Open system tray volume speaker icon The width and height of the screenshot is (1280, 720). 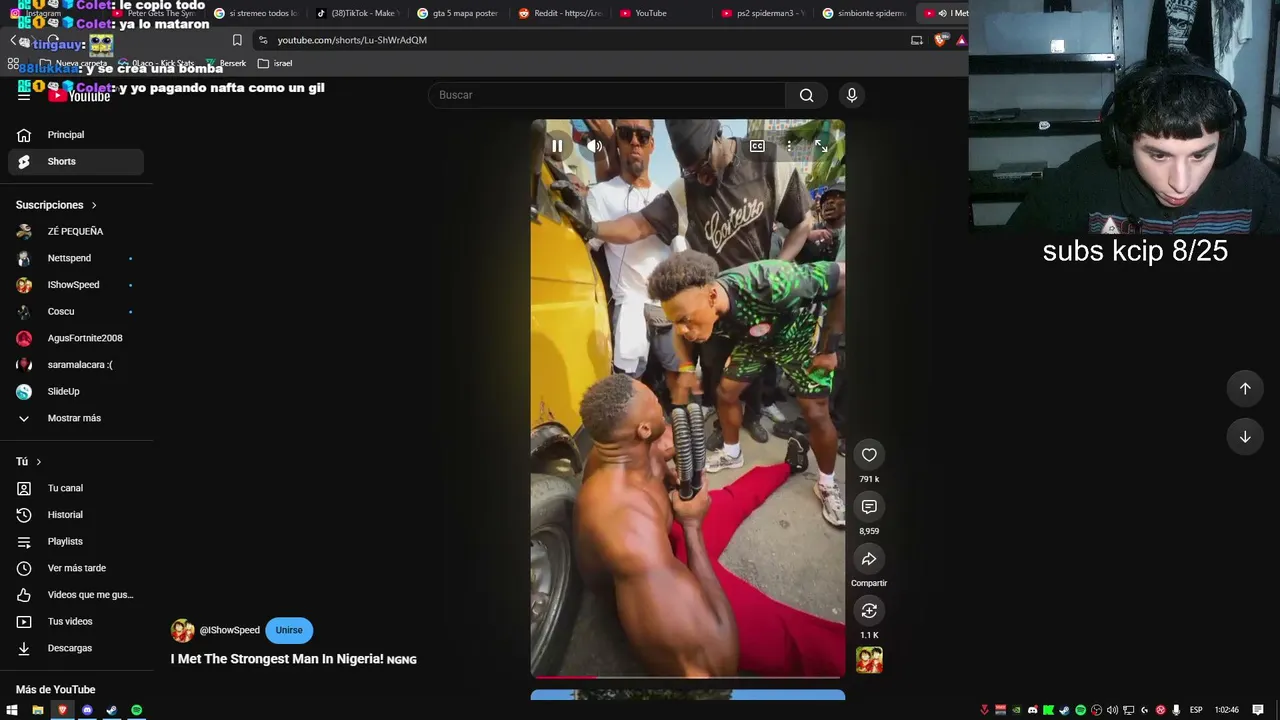(1112, 710)
